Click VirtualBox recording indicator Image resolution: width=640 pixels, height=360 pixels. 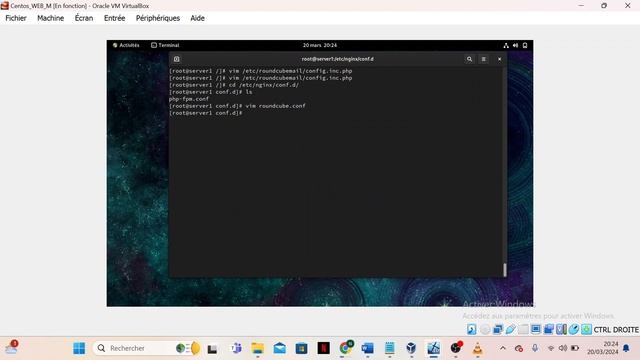coord(549,329)
